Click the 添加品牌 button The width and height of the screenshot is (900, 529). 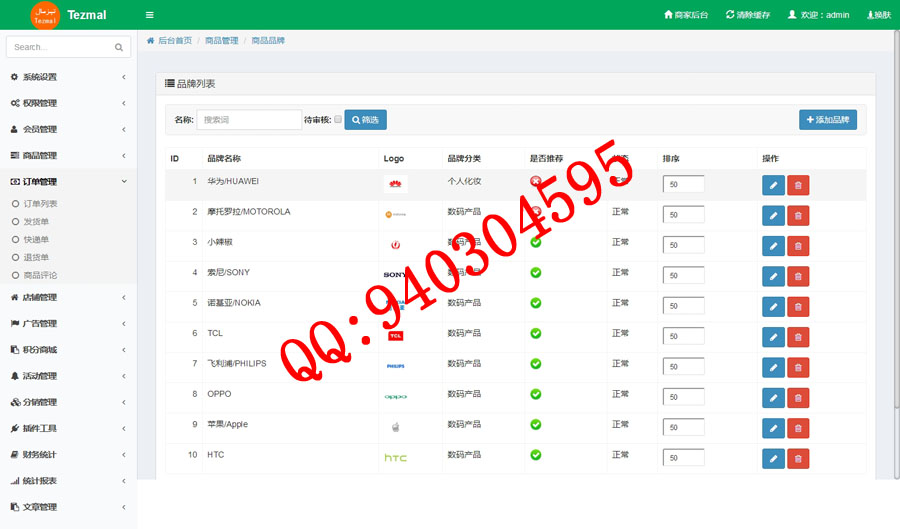(x=827, y=120)
